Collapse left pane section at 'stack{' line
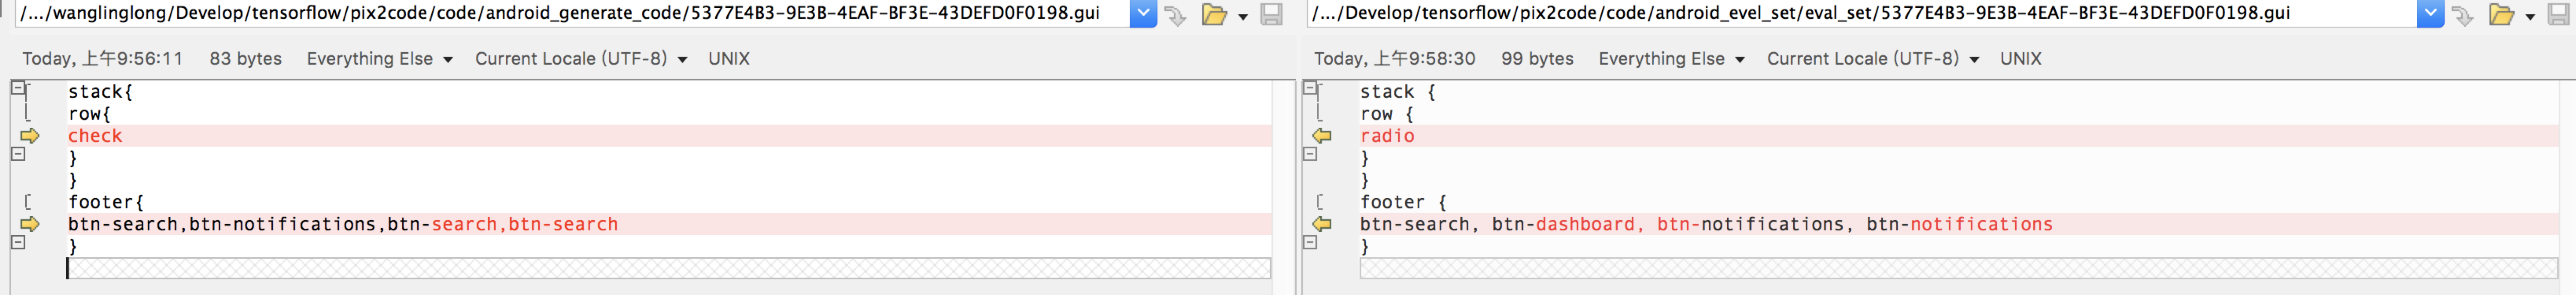Image resolution: width=2576 pixels, height=295 pixels. (x=18, y=88)
